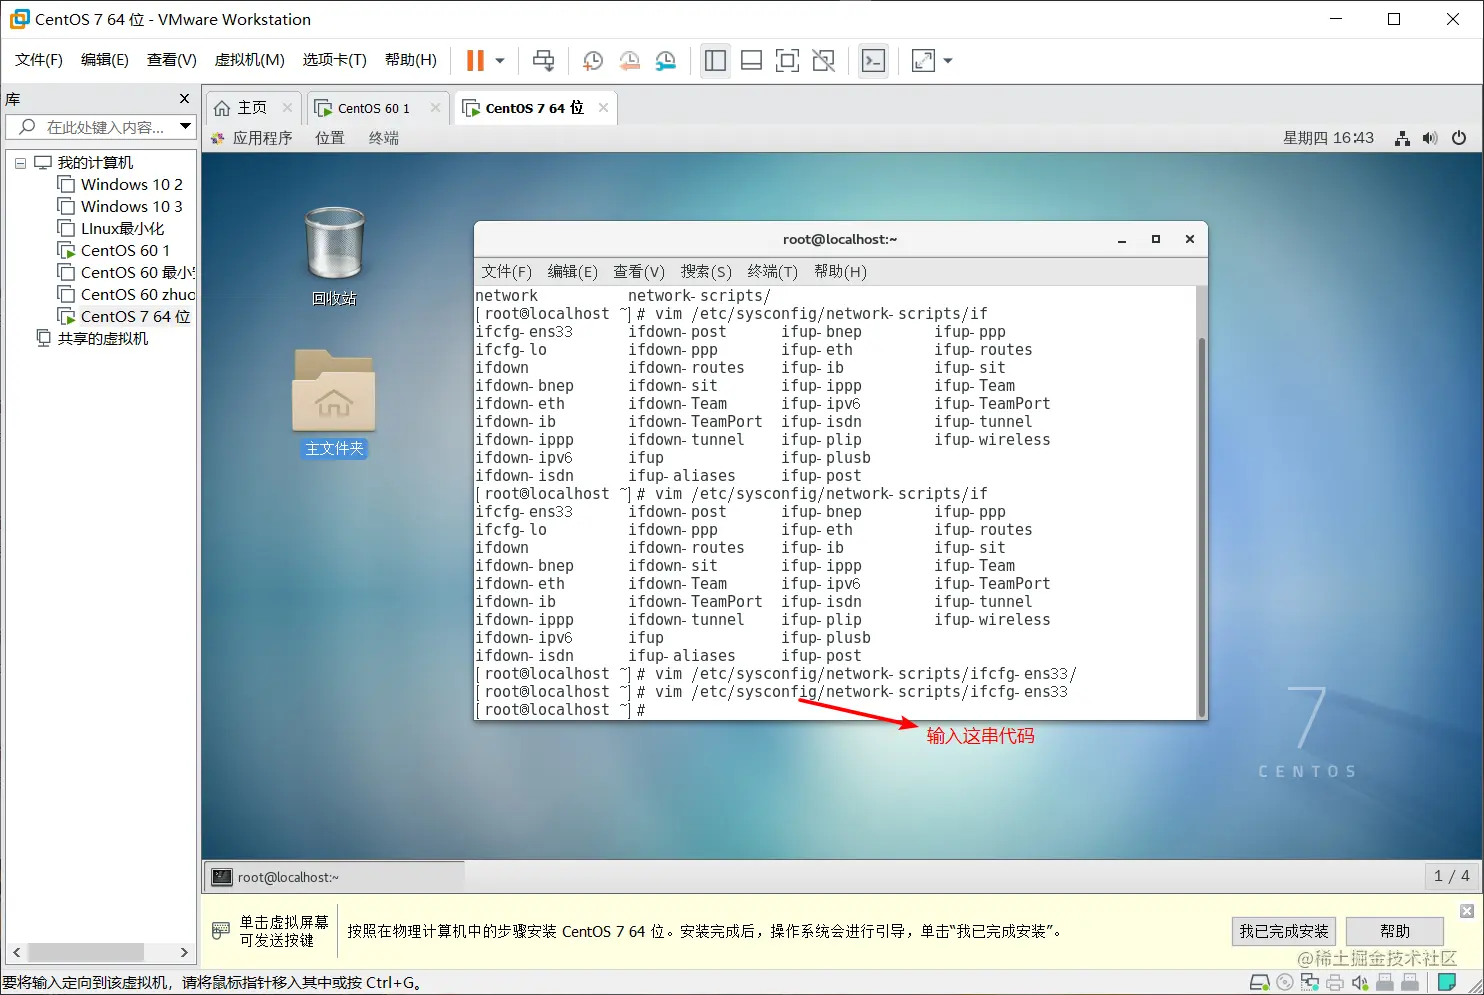Click the 1 / 4 workspace switcher

(x=1451, y=876)
